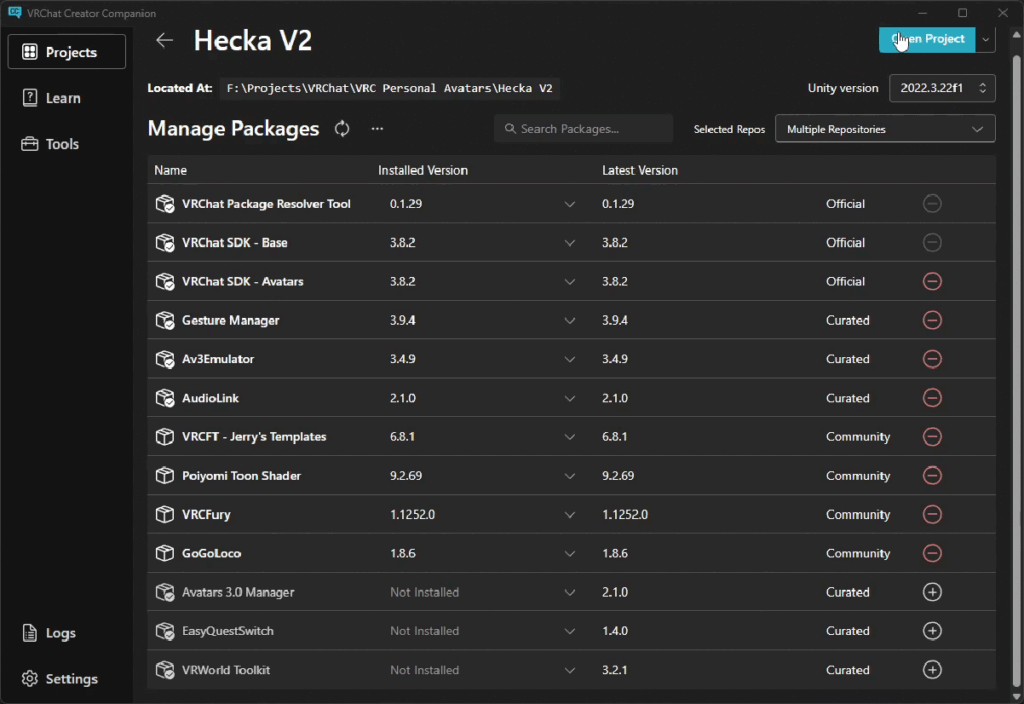1024x704 pixels.
Task: Click the back arrow beside Hecka V2
Action: 165,40
